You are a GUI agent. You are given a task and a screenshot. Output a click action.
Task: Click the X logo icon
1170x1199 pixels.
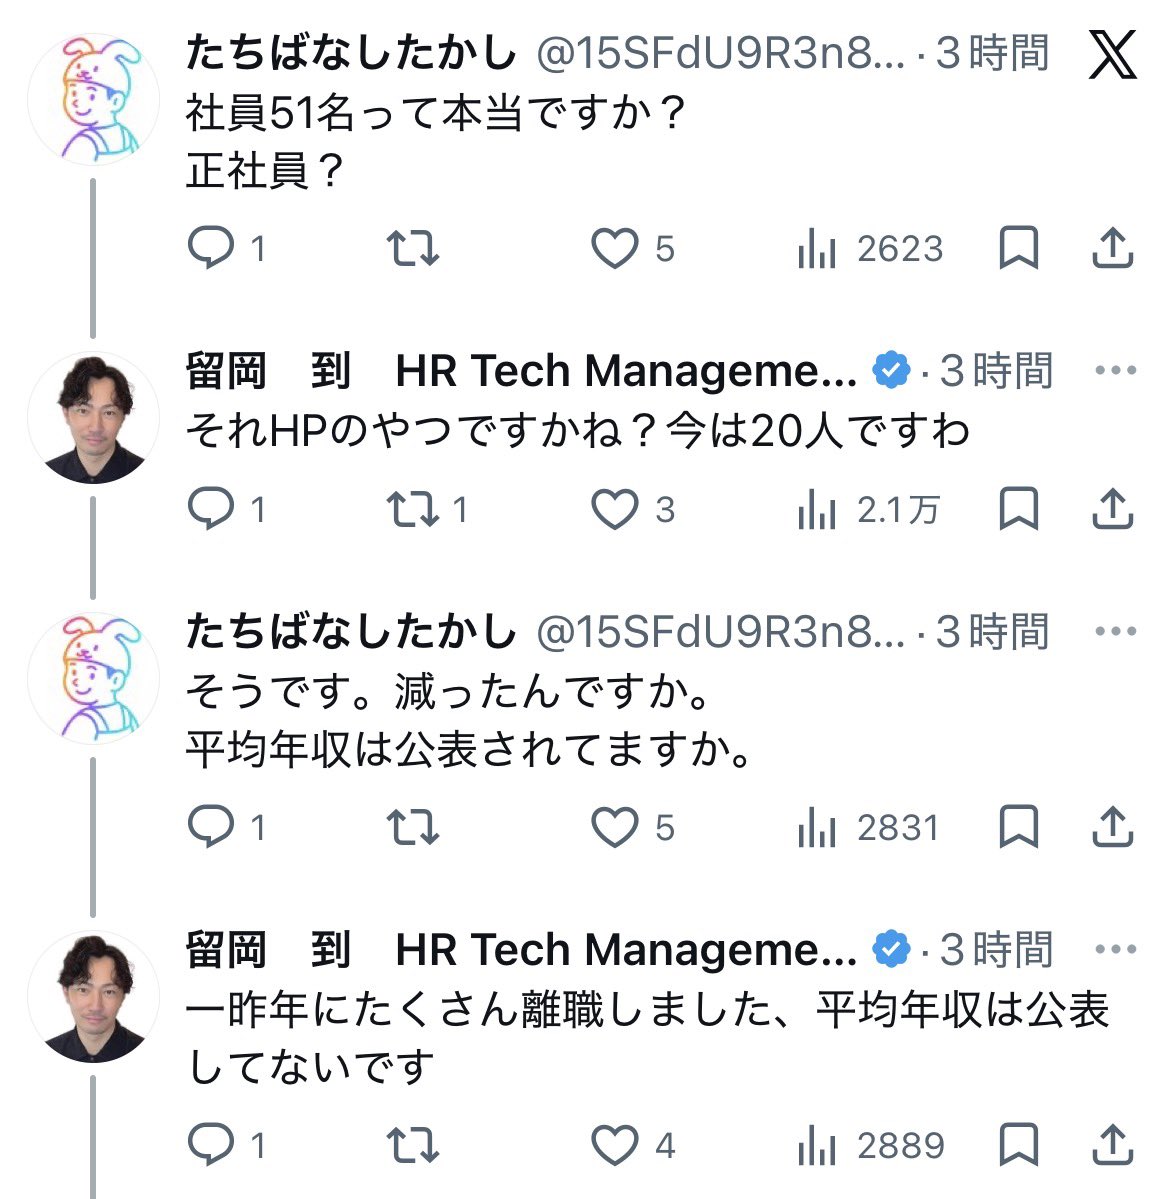click(1112, 54)
